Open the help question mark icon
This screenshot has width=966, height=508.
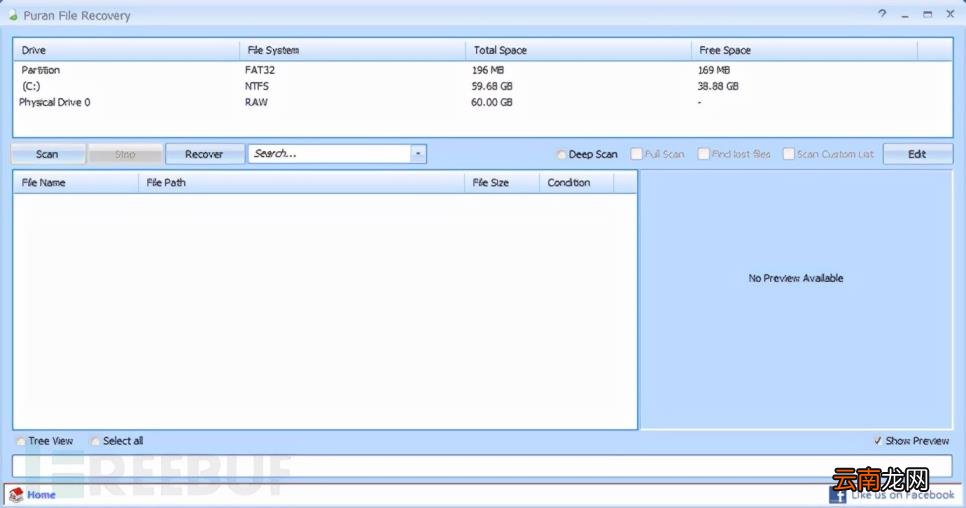coord(882,14)
